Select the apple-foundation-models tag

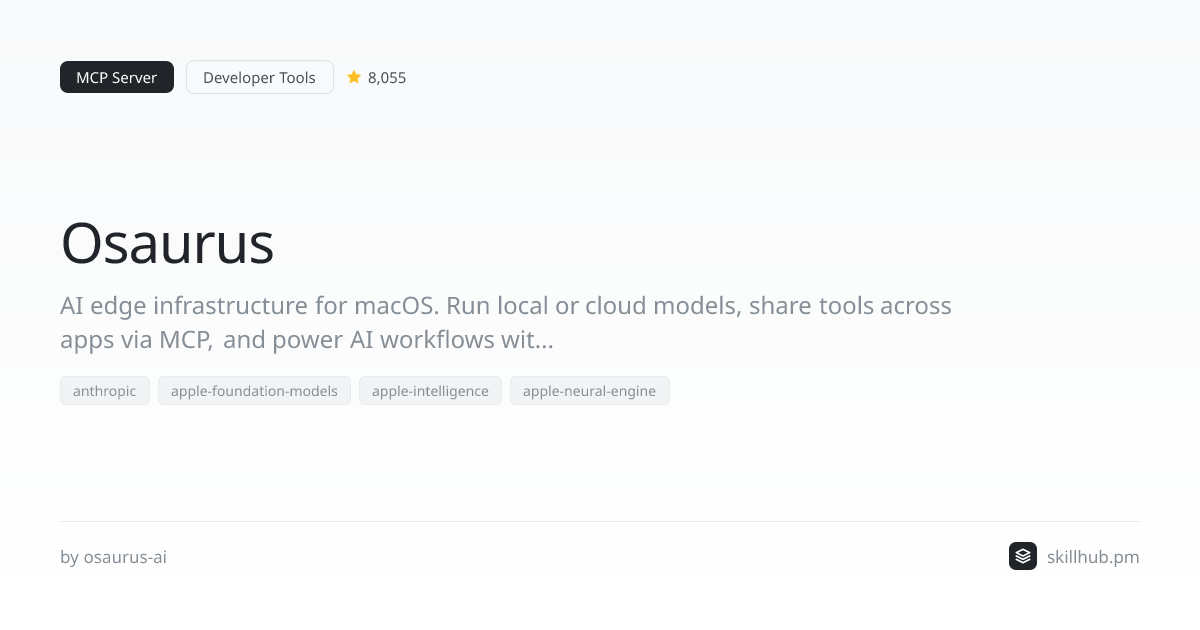tap(254, 391)
